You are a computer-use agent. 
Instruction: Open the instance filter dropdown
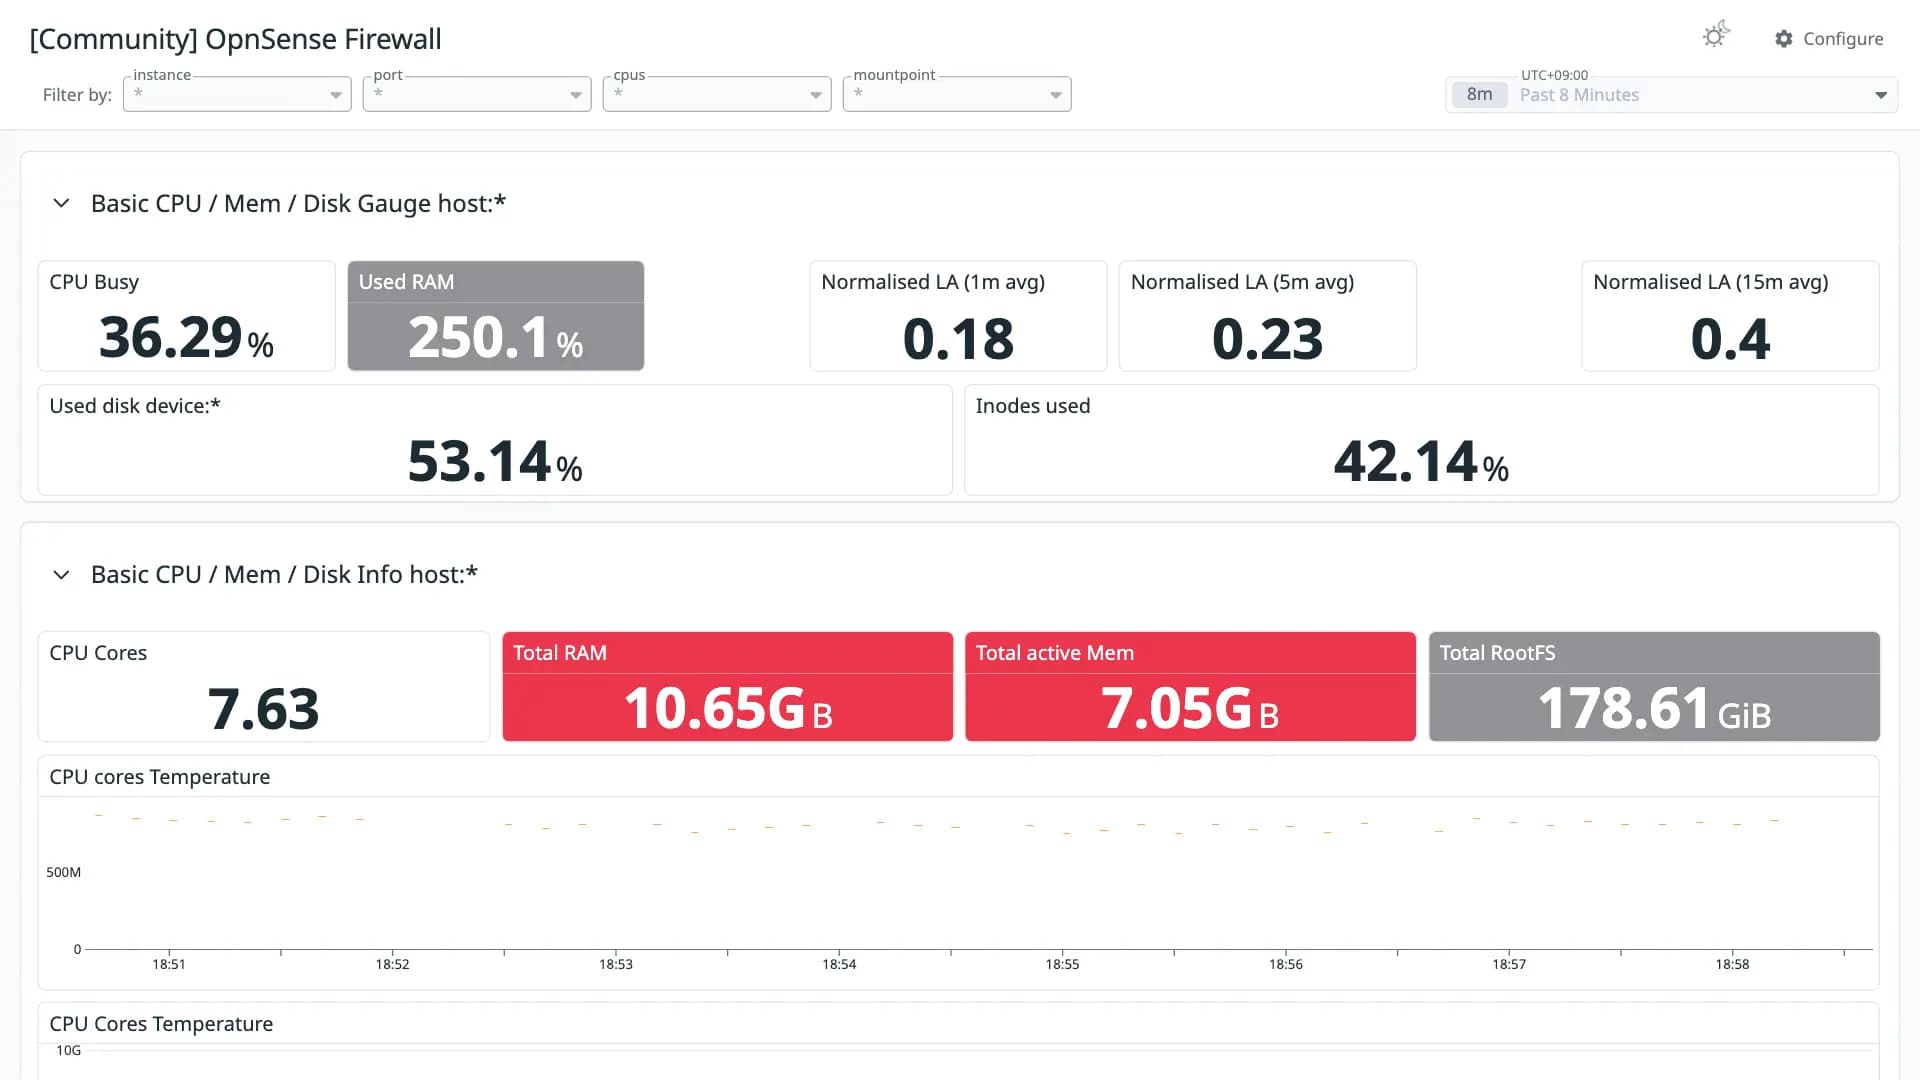(x=237, y=94)
